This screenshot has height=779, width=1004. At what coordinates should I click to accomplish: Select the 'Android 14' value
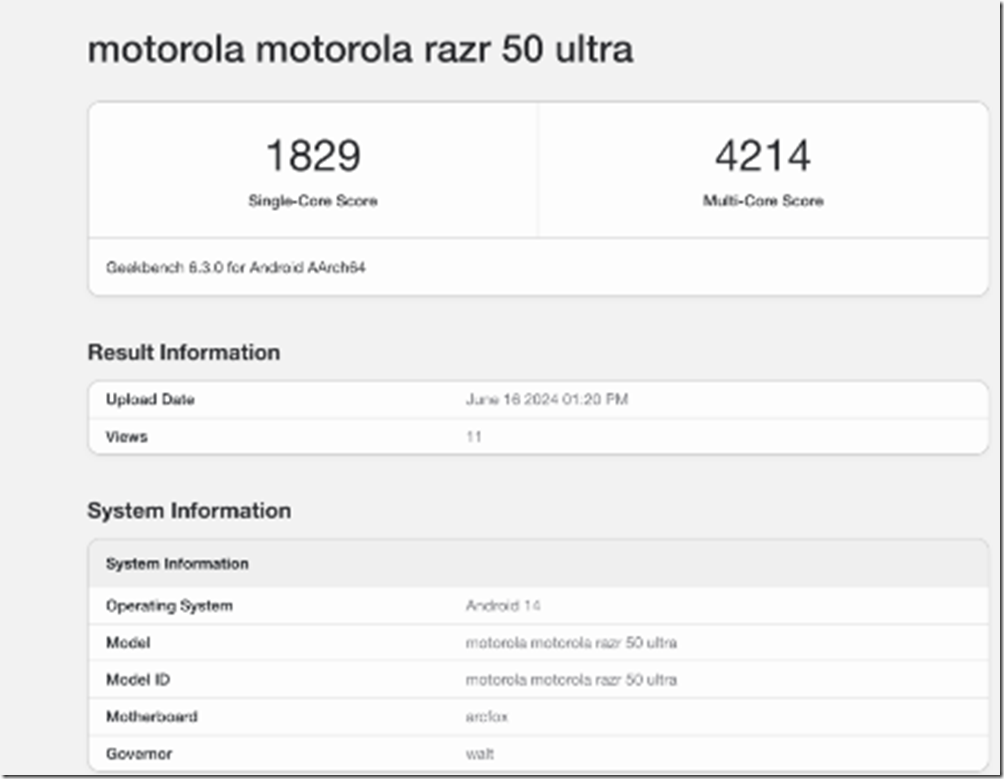tap(503, 606)
